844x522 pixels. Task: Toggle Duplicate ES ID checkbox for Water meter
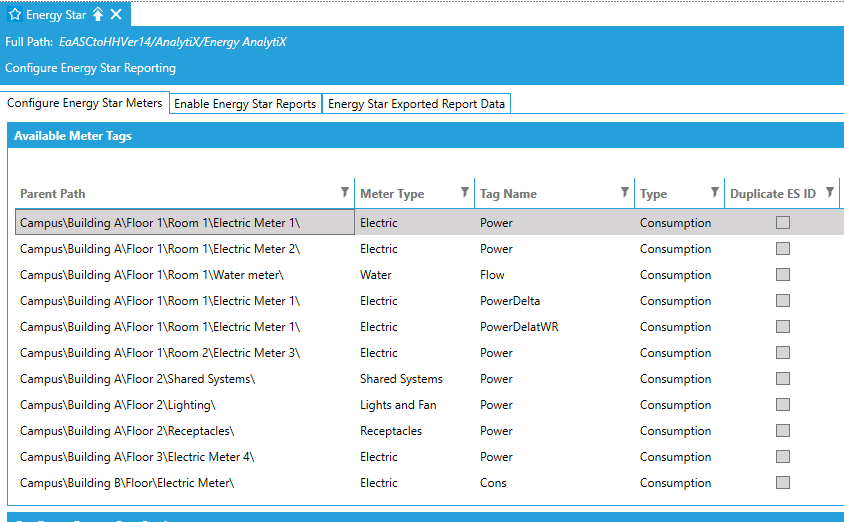783,275
